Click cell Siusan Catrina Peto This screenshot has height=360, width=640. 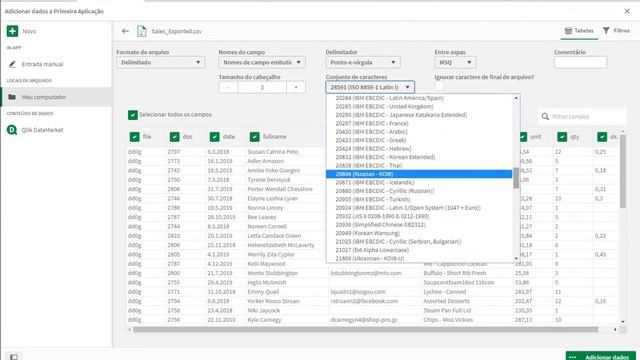(x=273, y=152)
